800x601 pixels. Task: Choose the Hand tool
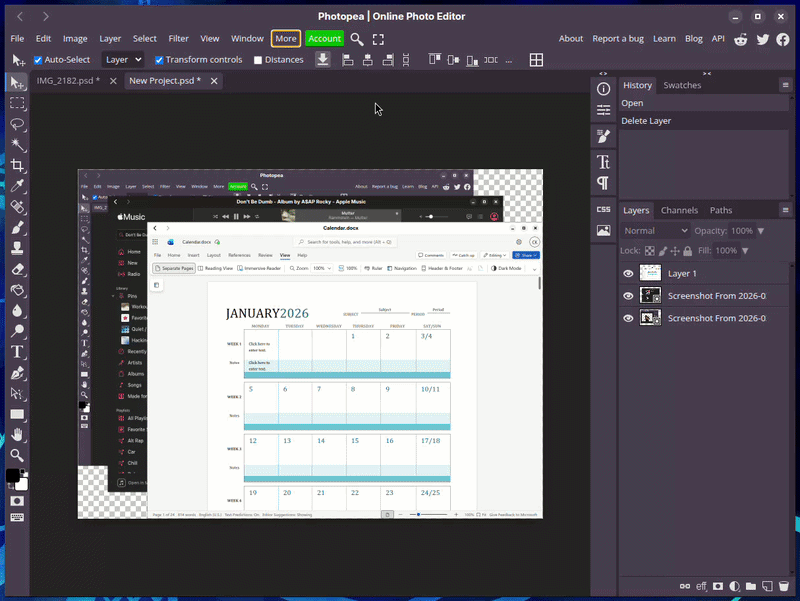tap(18, 435)
